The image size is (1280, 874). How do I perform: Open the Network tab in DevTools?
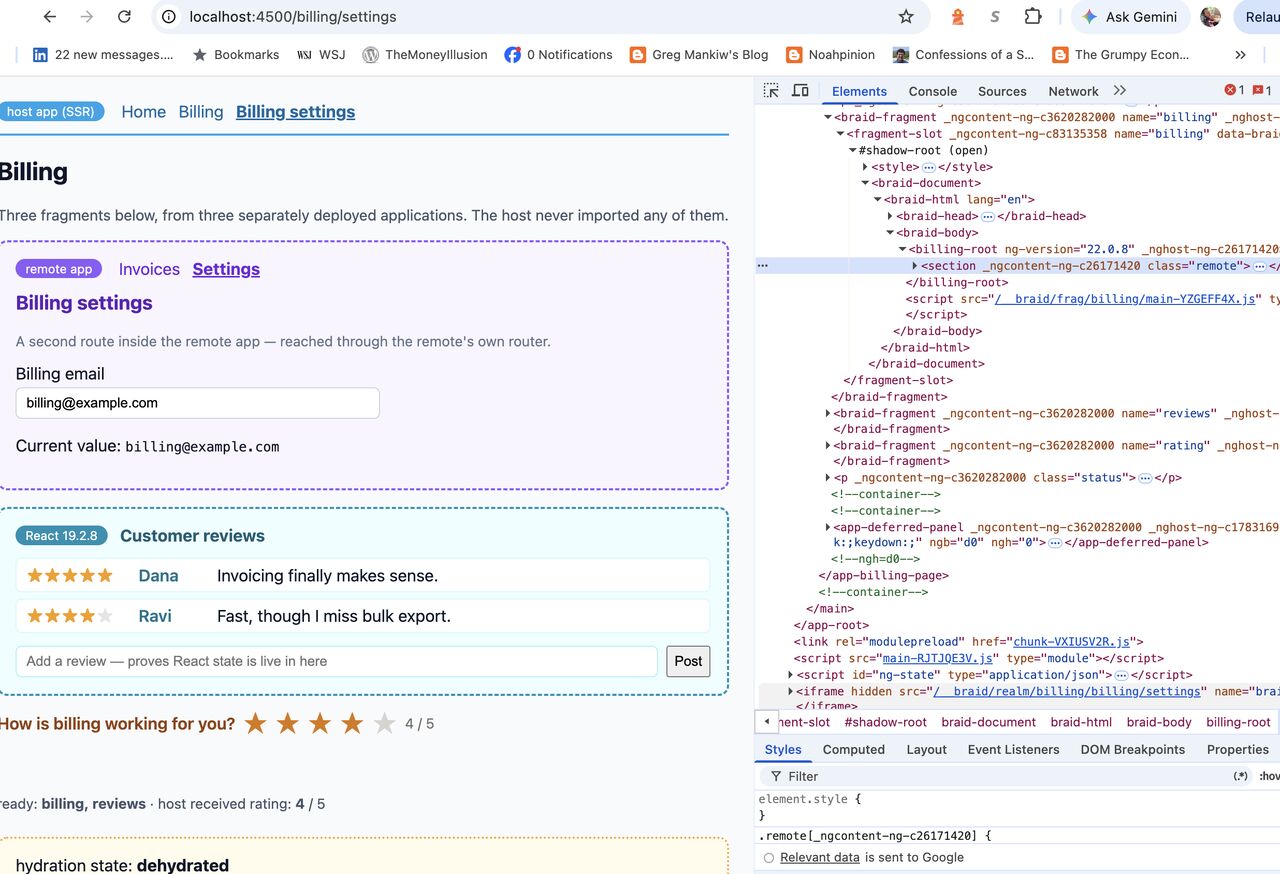click(x=1073, y=91)
